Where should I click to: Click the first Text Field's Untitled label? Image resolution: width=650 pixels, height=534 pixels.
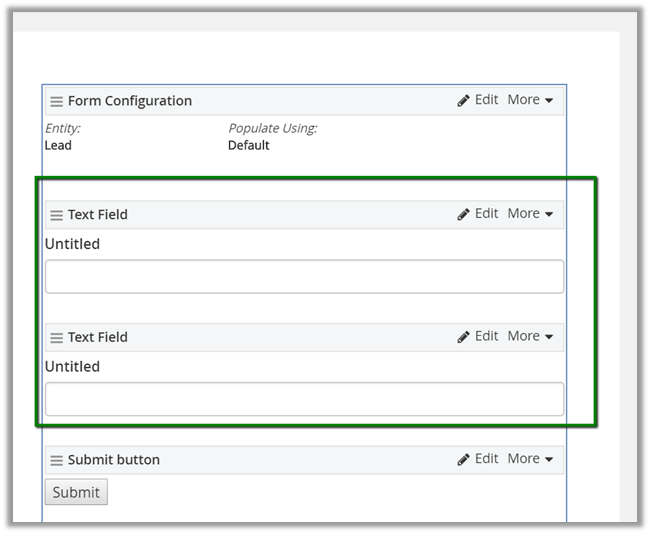72,244
